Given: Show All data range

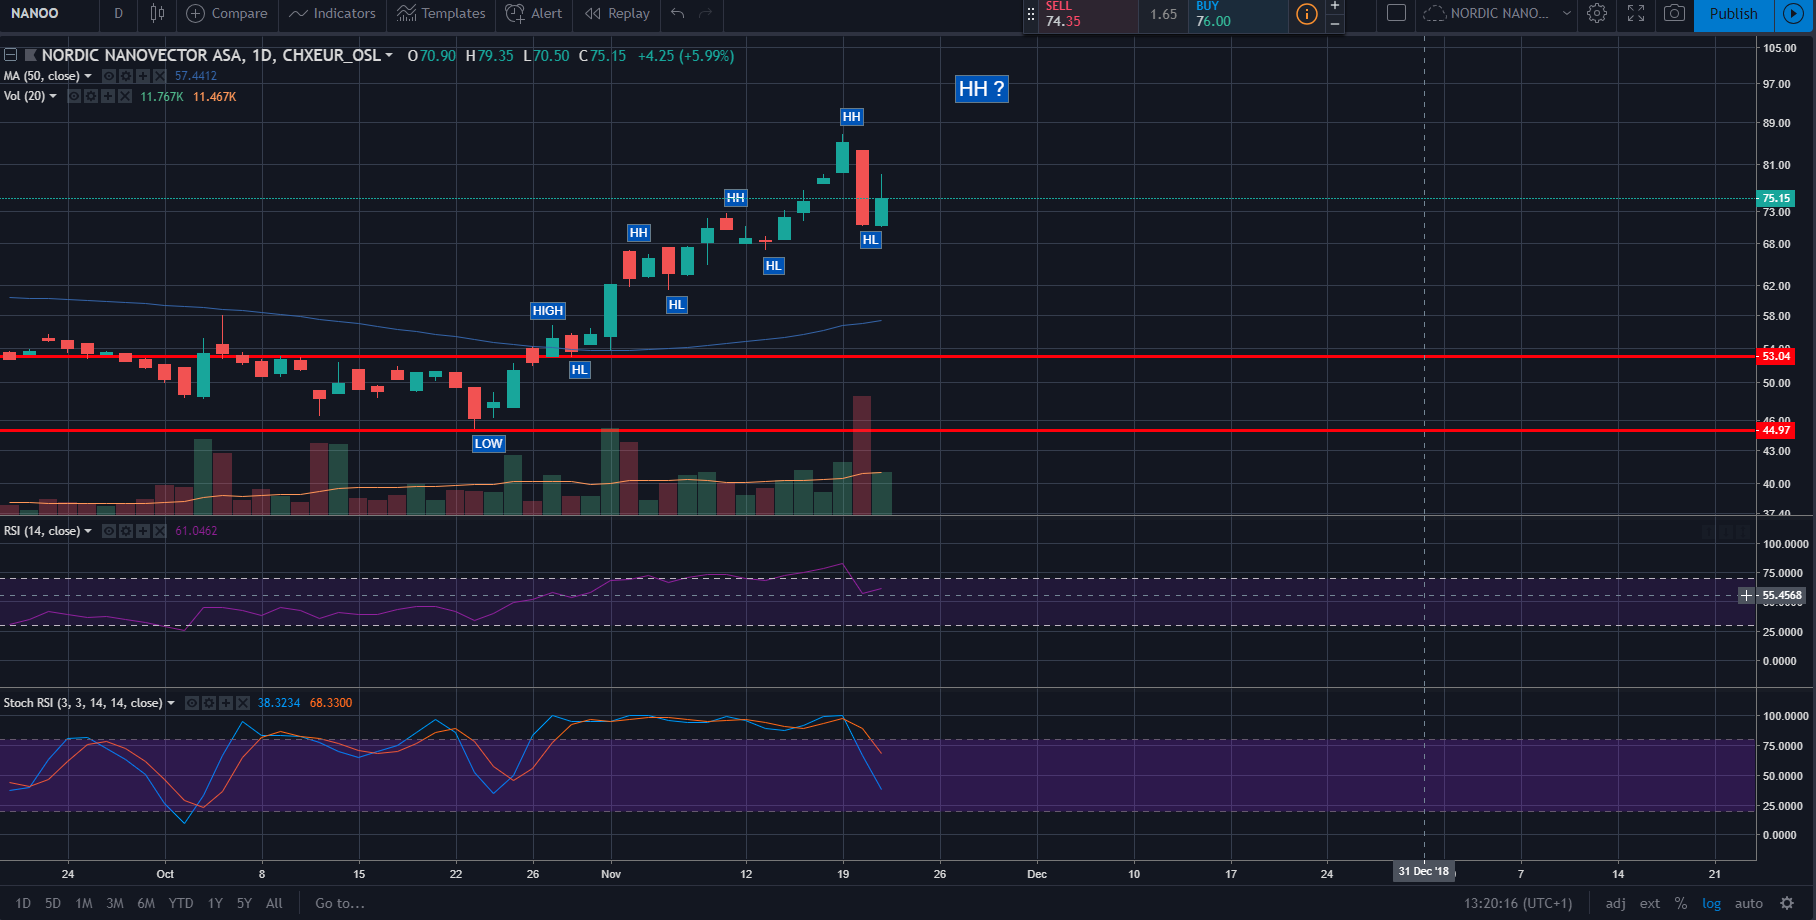Looking at the screenshot, I should [274, 903].
